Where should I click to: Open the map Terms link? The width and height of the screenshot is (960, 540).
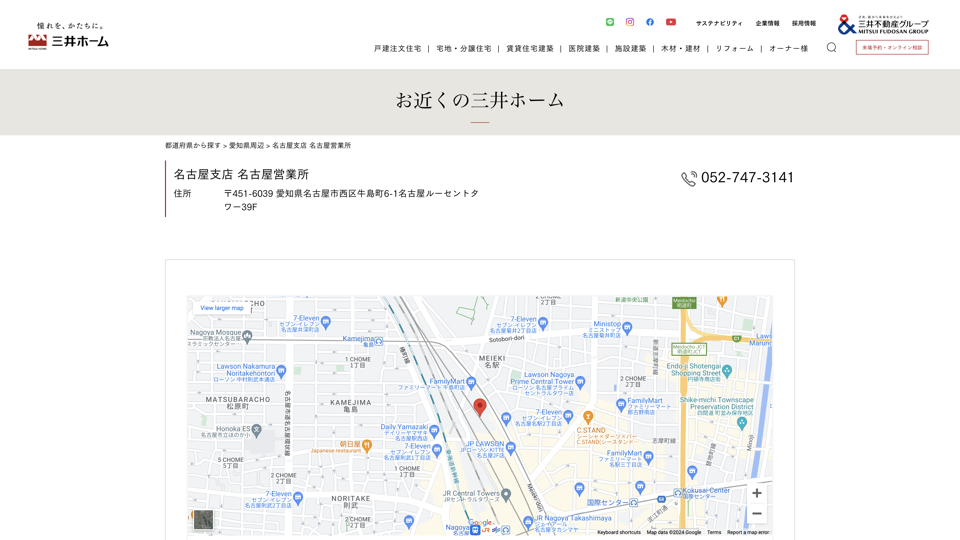tap(714, 533)
